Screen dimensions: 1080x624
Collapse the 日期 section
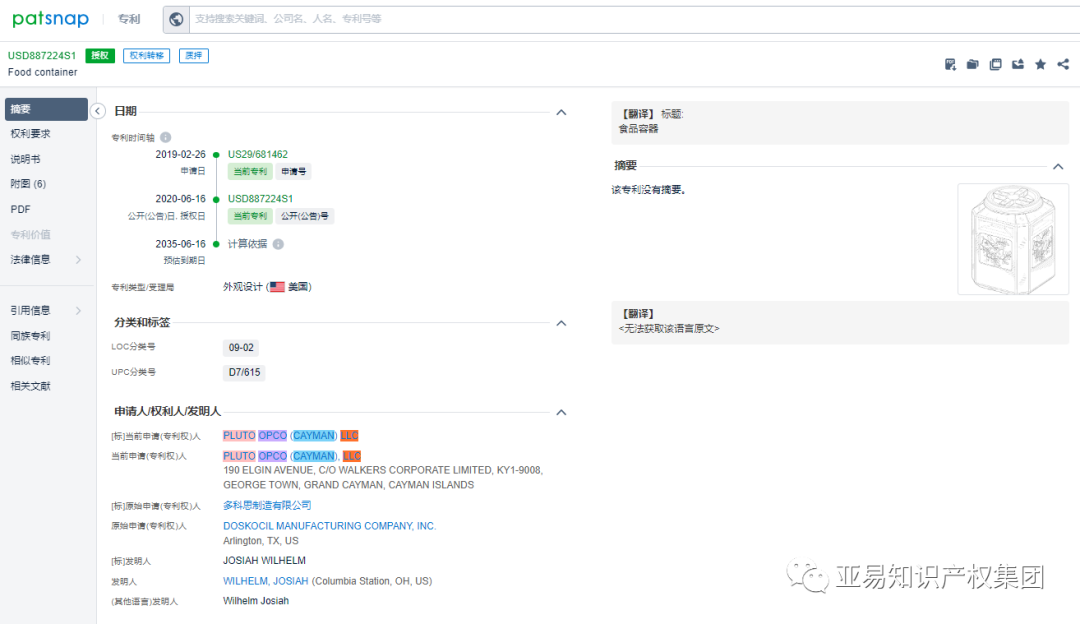pos(561,112)
